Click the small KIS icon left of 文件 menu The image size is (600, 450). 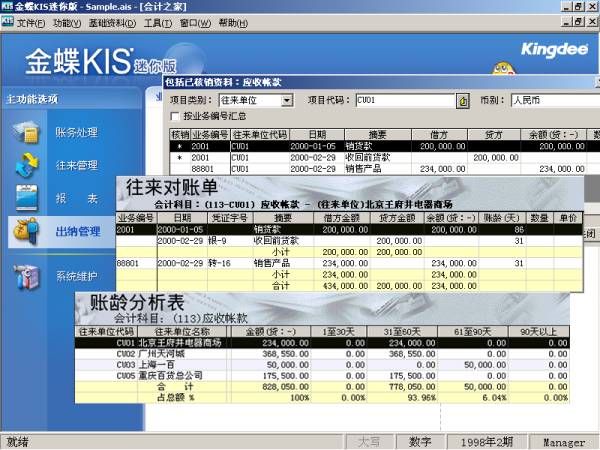[x=9, y=22]
